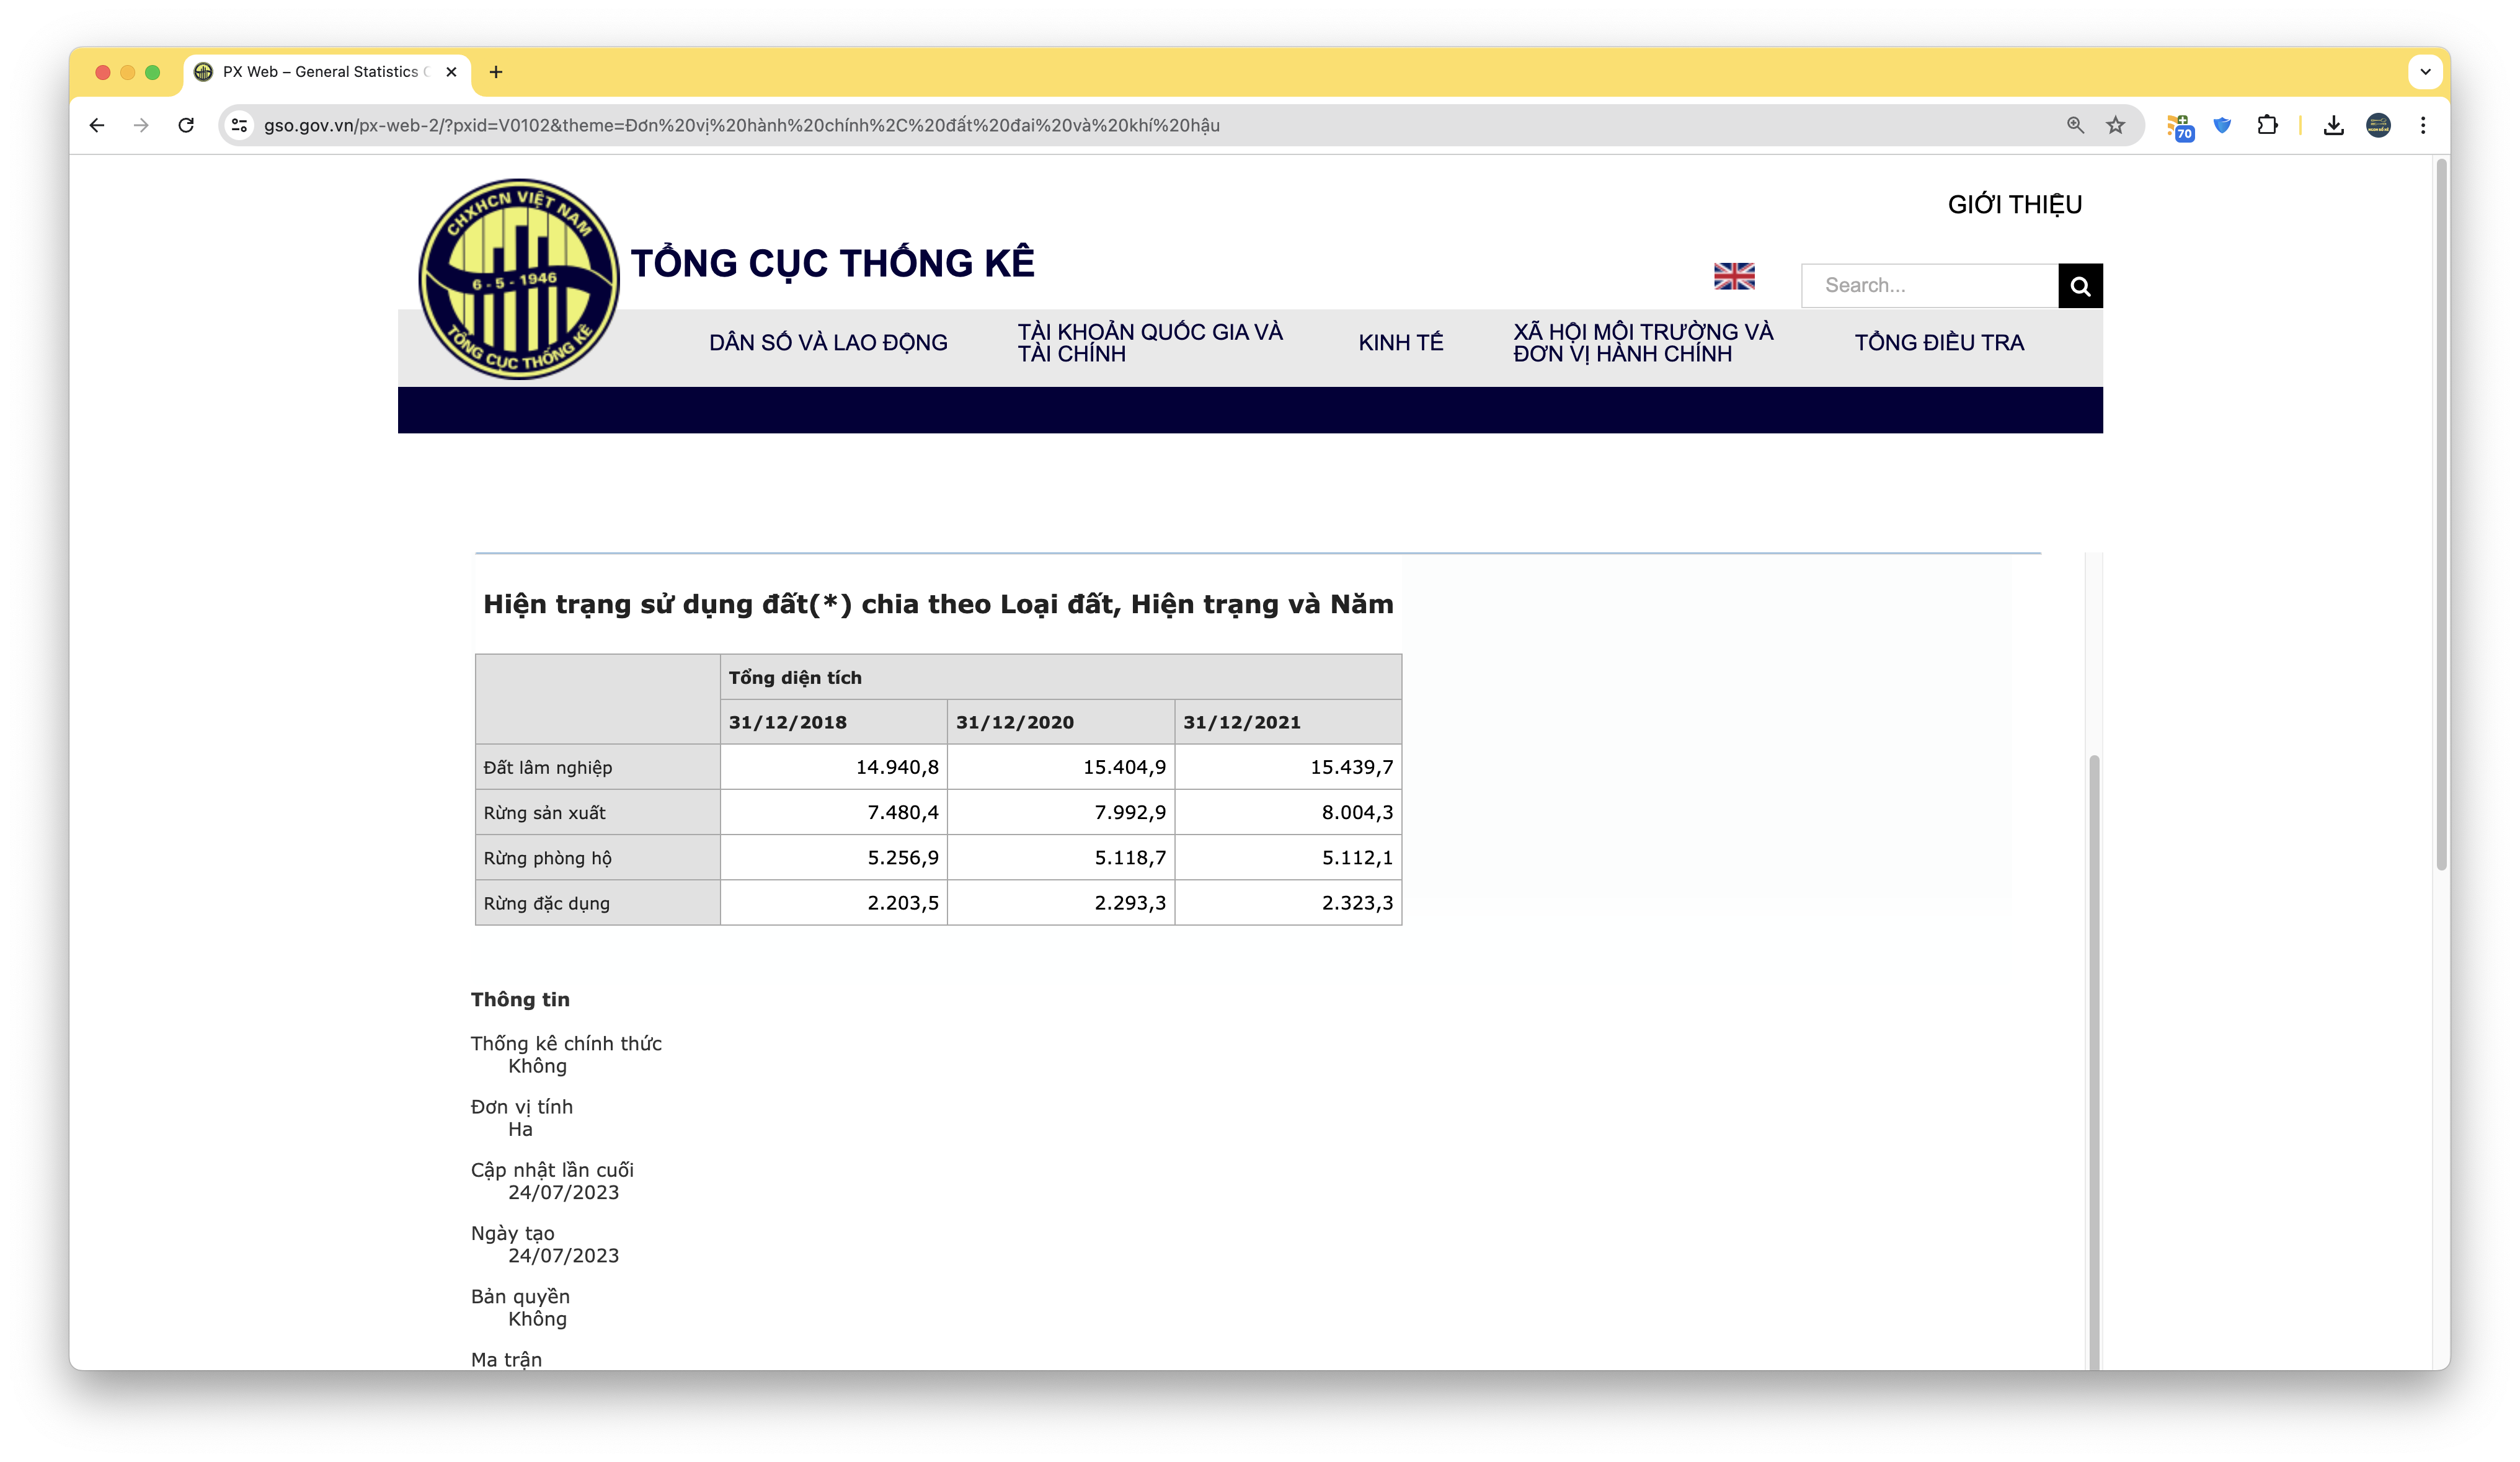Screen dimensions: 2520x1462
Task: Click the value 7.992,9
Action: click(x=1130, y=812)
